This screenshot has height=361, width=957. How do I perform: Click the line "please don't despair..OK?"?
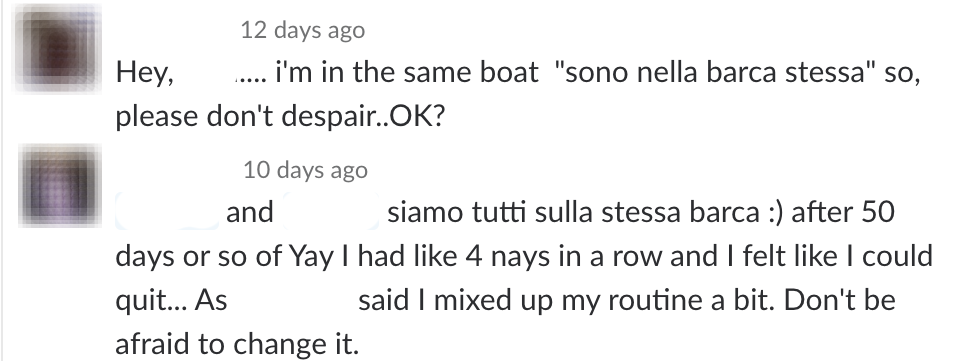click(x=280, y=117)
